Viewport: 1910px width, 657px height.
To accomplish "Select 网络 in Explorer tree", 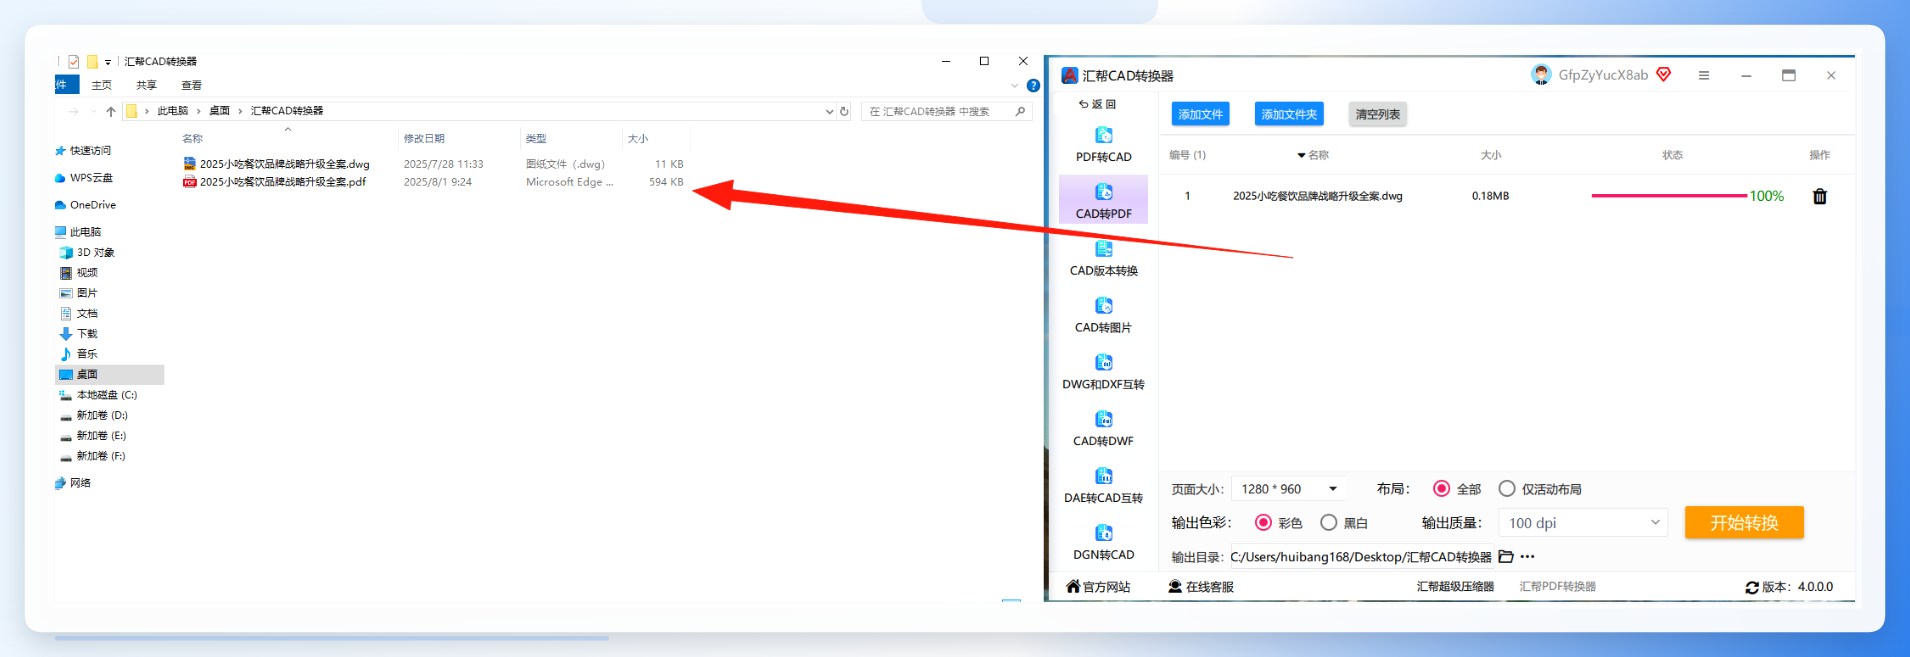I will click(73, 483).
